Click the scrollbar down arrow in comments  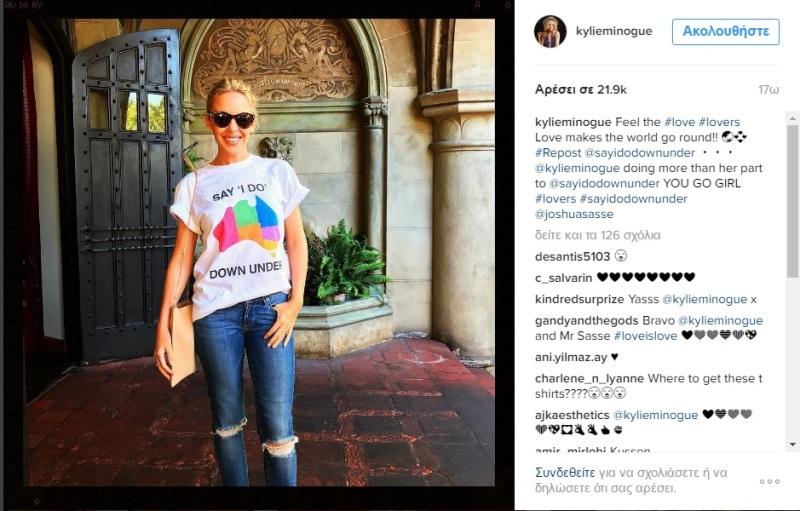(792, 445)
